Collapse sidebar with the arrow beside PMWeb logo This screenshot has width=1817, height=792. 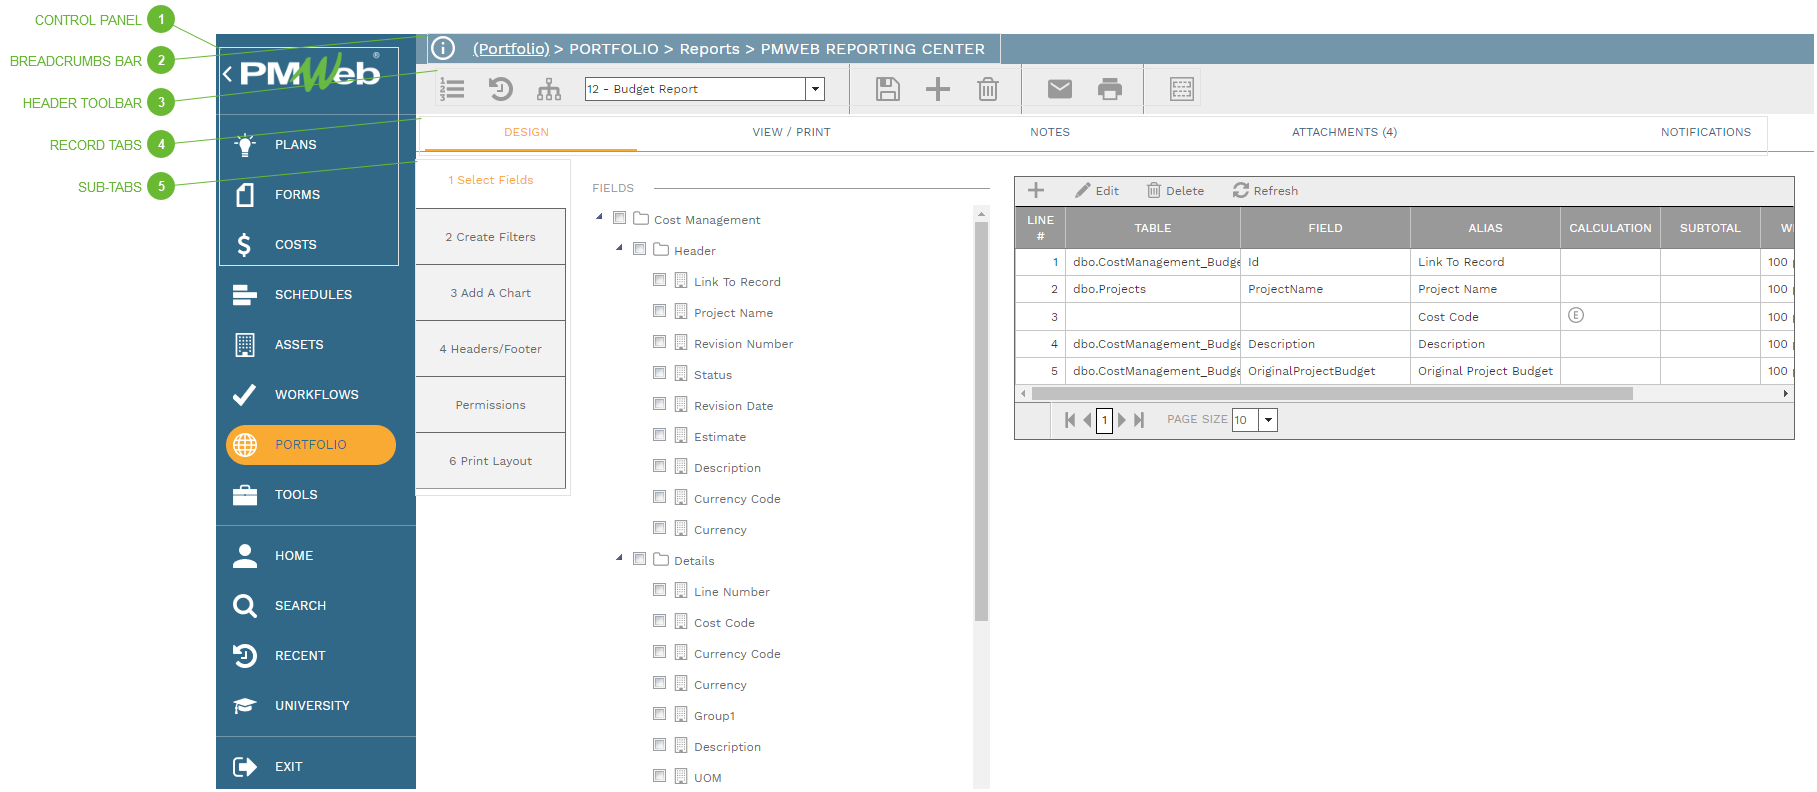pyautogui.click(x=228, y=73)
